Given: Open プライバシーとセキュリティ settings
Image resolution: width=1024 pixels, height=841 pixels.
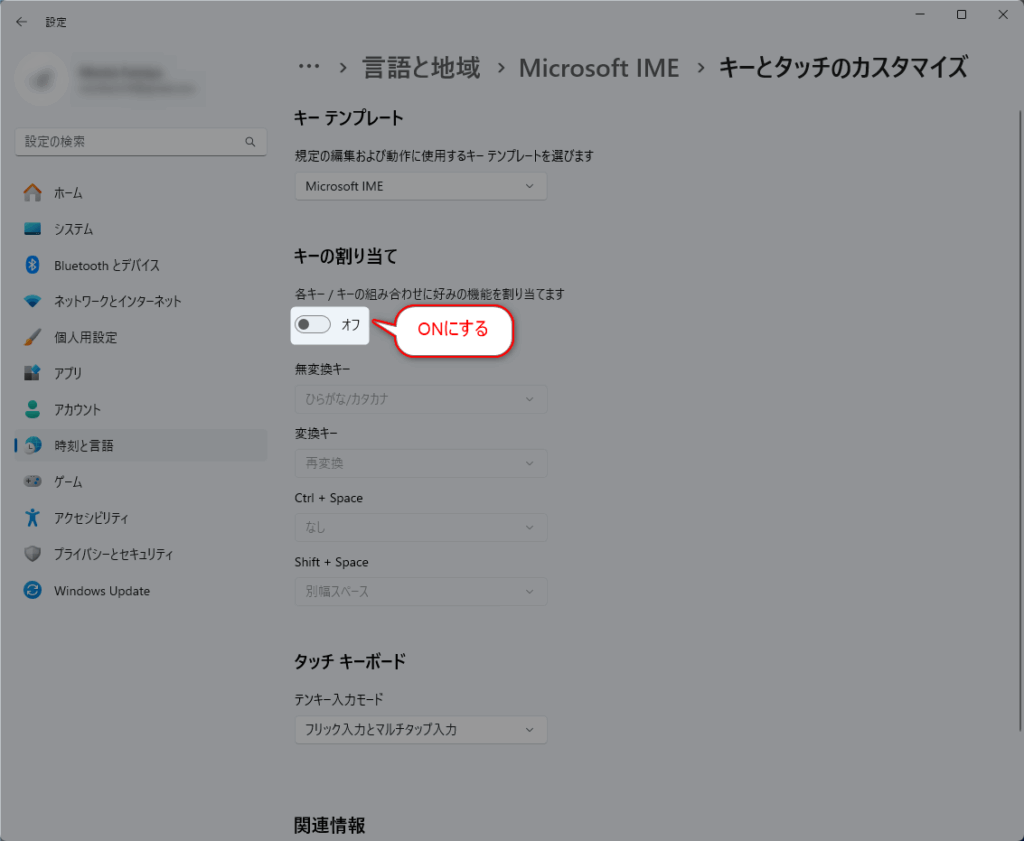Looking at the screenshot, I should [x=140, y=554].
